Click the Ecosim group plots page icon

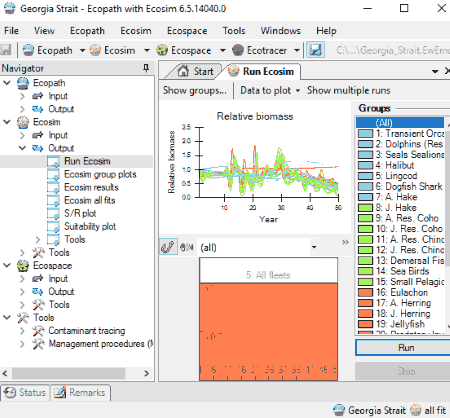[x=53, y=174]
